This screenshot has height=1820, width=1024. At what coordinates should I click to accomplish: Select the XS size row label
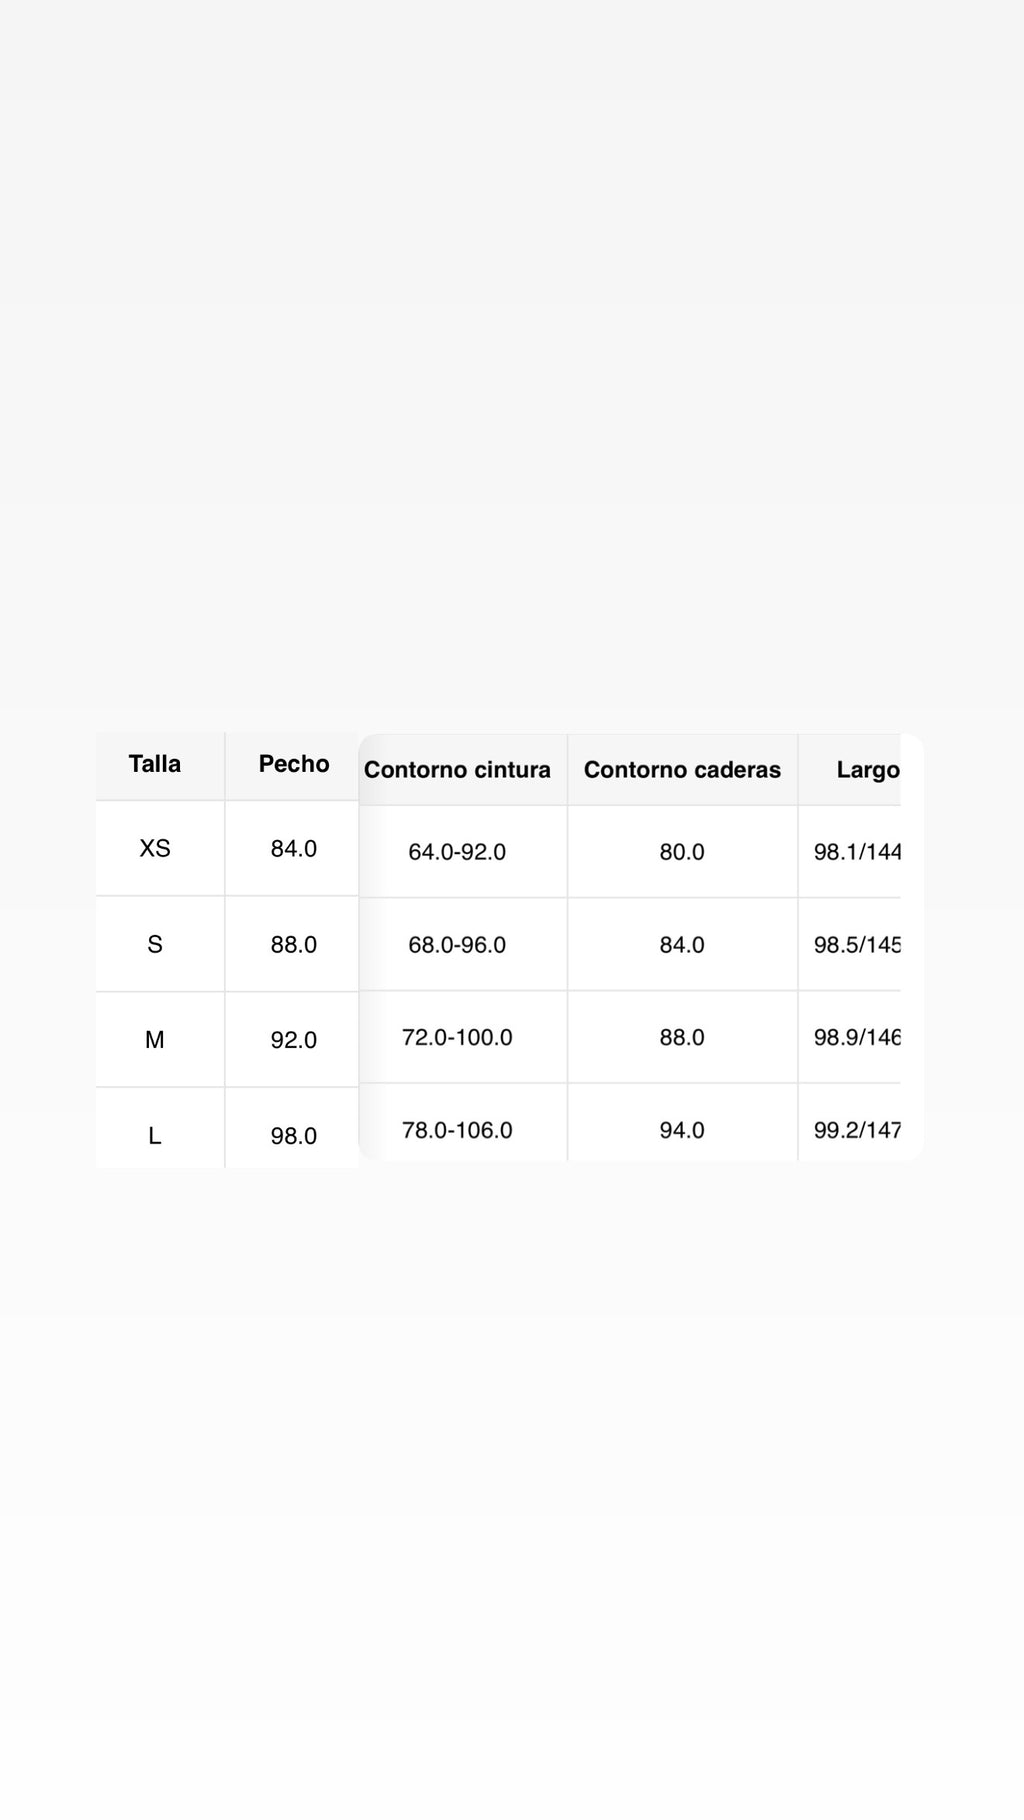(155, 848)
